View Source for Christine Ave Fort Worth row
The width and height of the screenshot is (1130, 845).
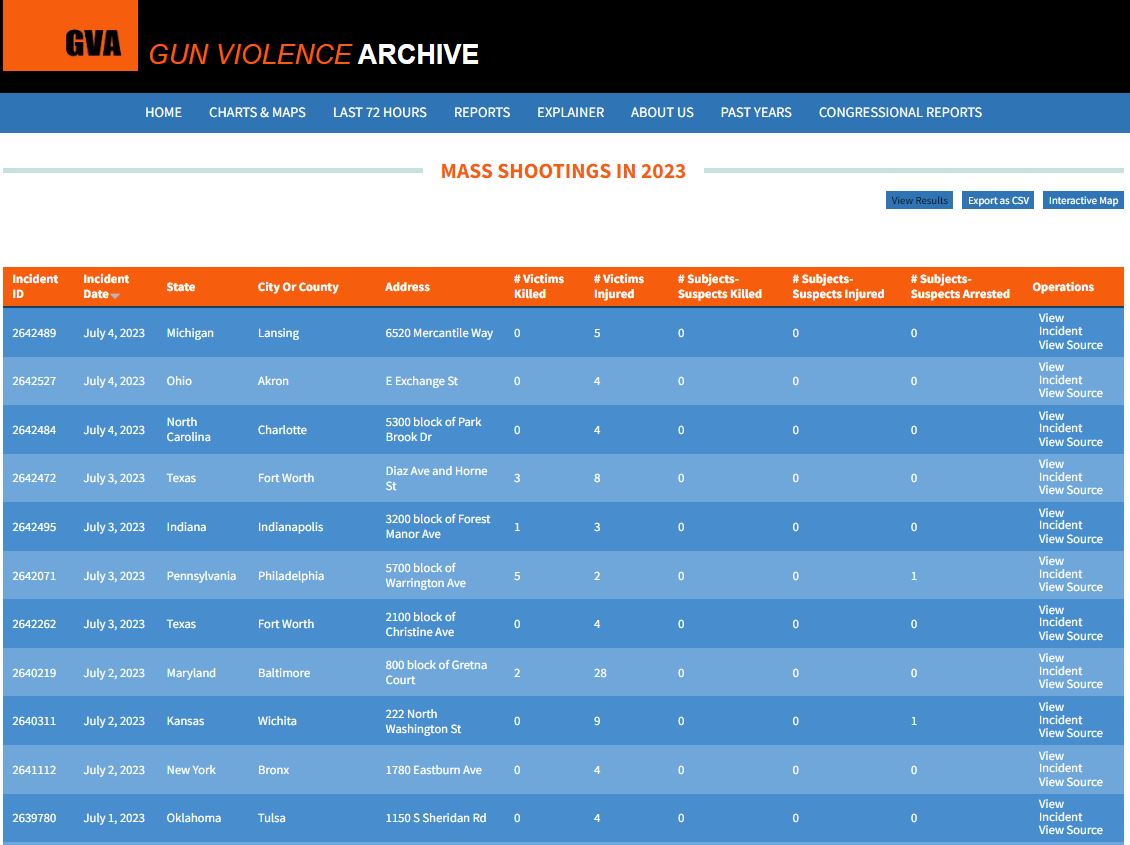click(x=1070, y=636)
